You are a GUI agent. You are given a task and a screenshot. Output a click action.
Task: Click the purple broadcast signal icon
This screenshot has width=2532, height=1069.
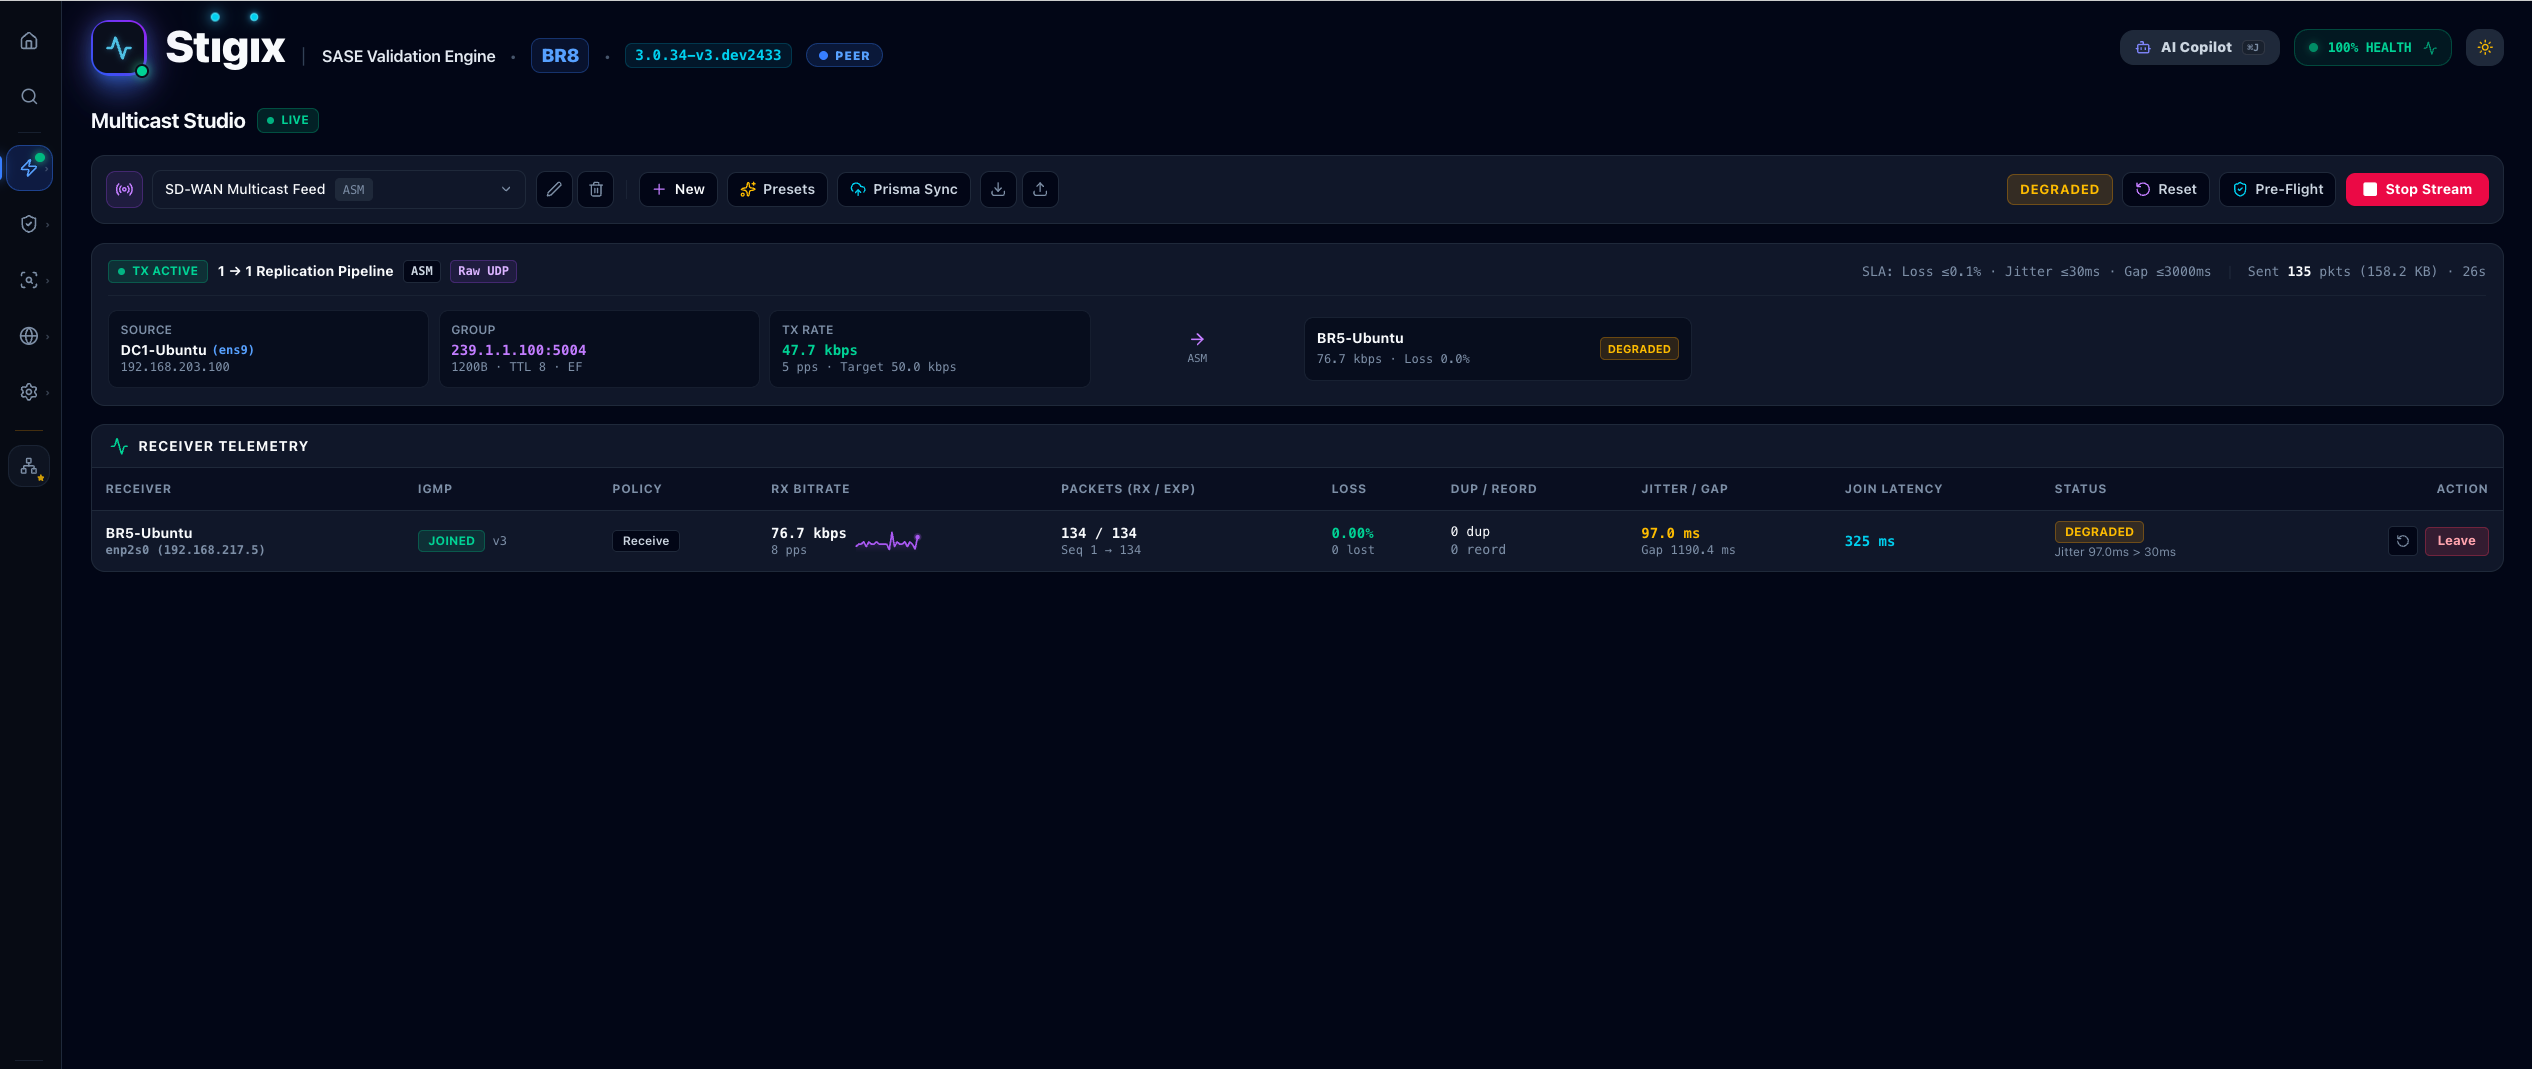click(125, 189)
